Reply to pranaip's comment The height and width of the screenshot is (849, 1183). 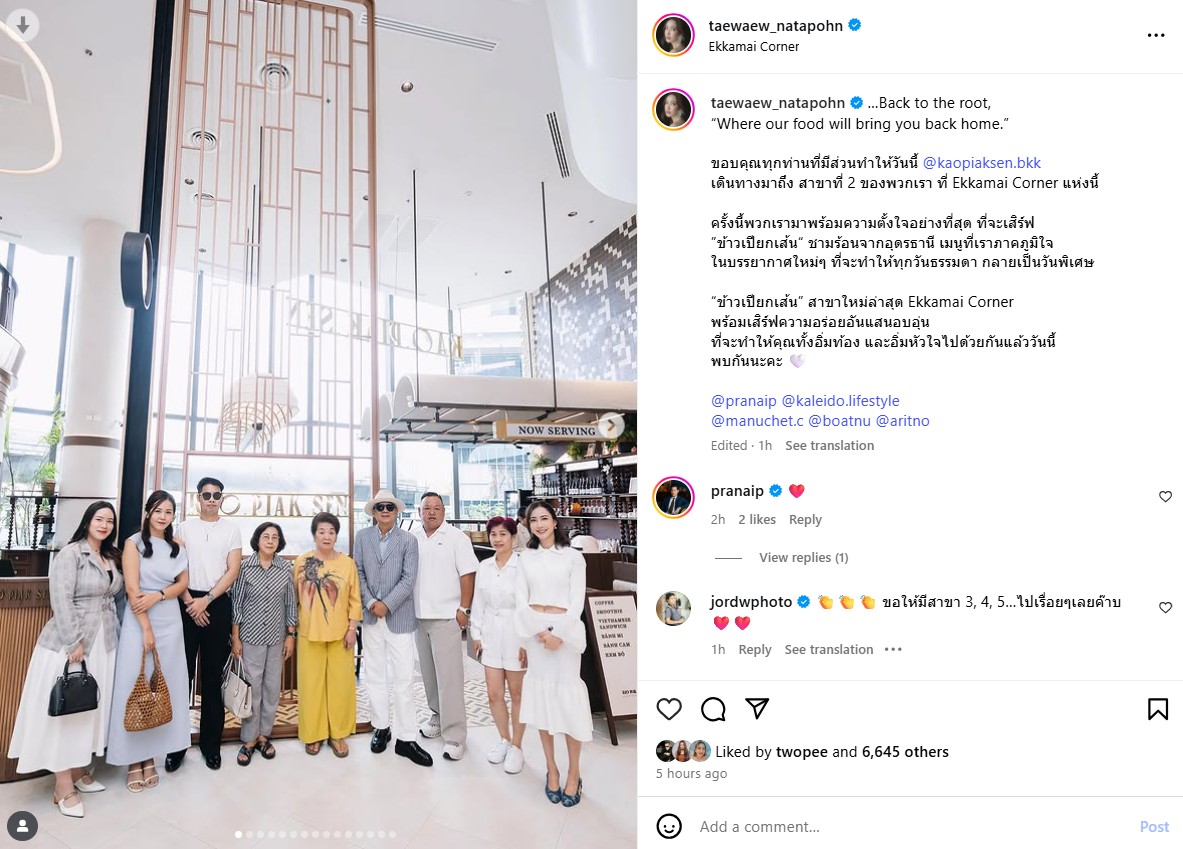(805, 520)
